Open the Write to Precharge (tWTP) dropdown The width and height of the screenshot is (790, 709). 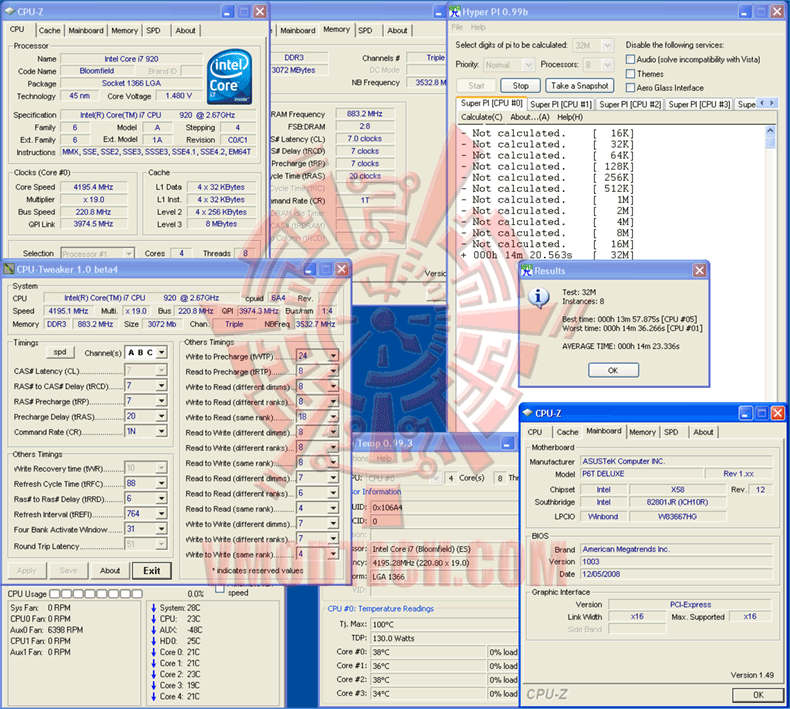coord(333,356)
